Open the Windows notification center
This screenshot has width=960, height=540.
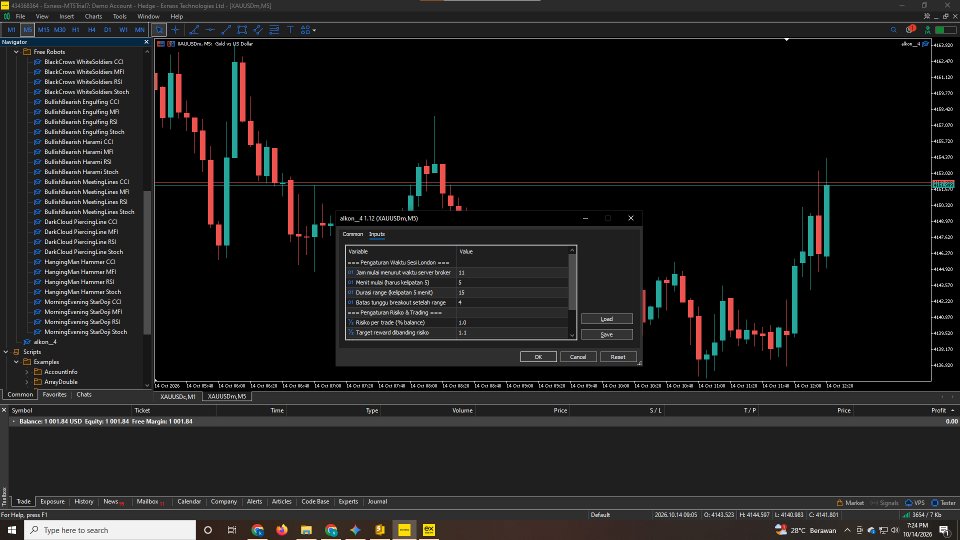coord(945,530)
